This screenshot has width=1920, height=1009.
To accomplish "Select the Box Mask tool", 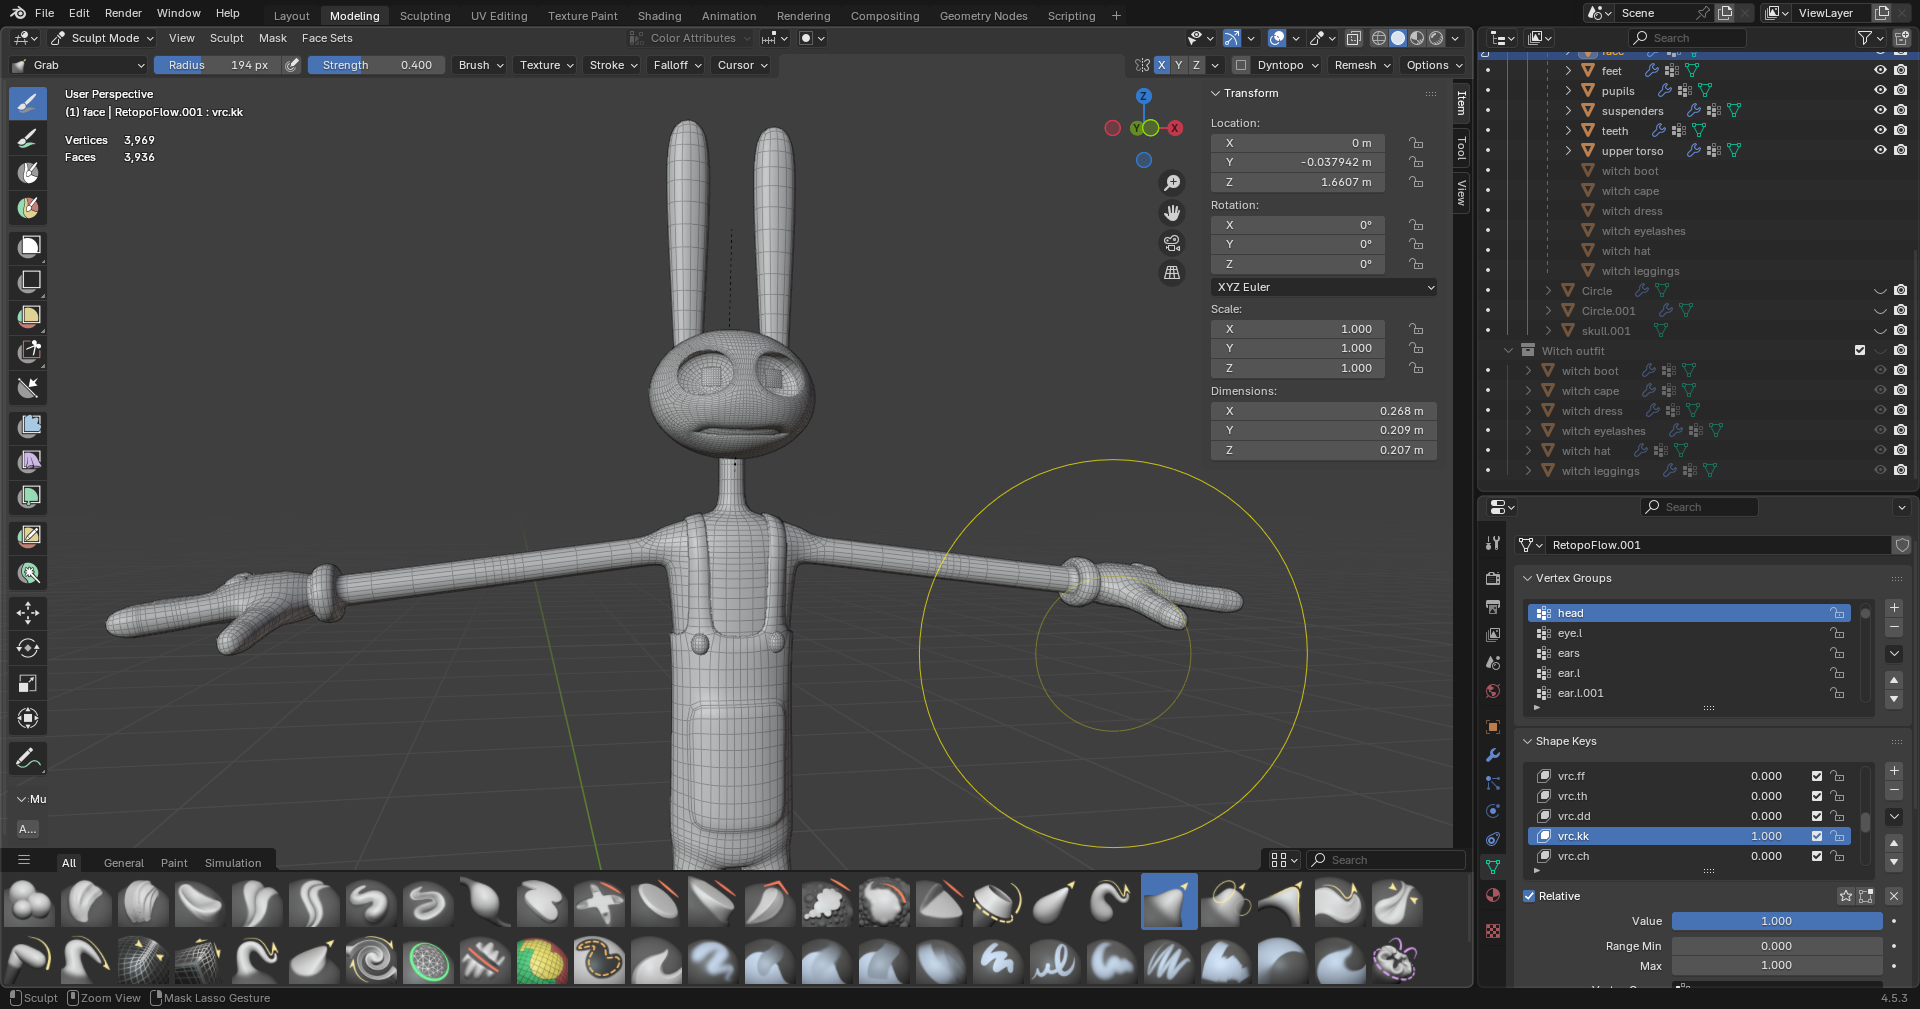I will [28, 246].
